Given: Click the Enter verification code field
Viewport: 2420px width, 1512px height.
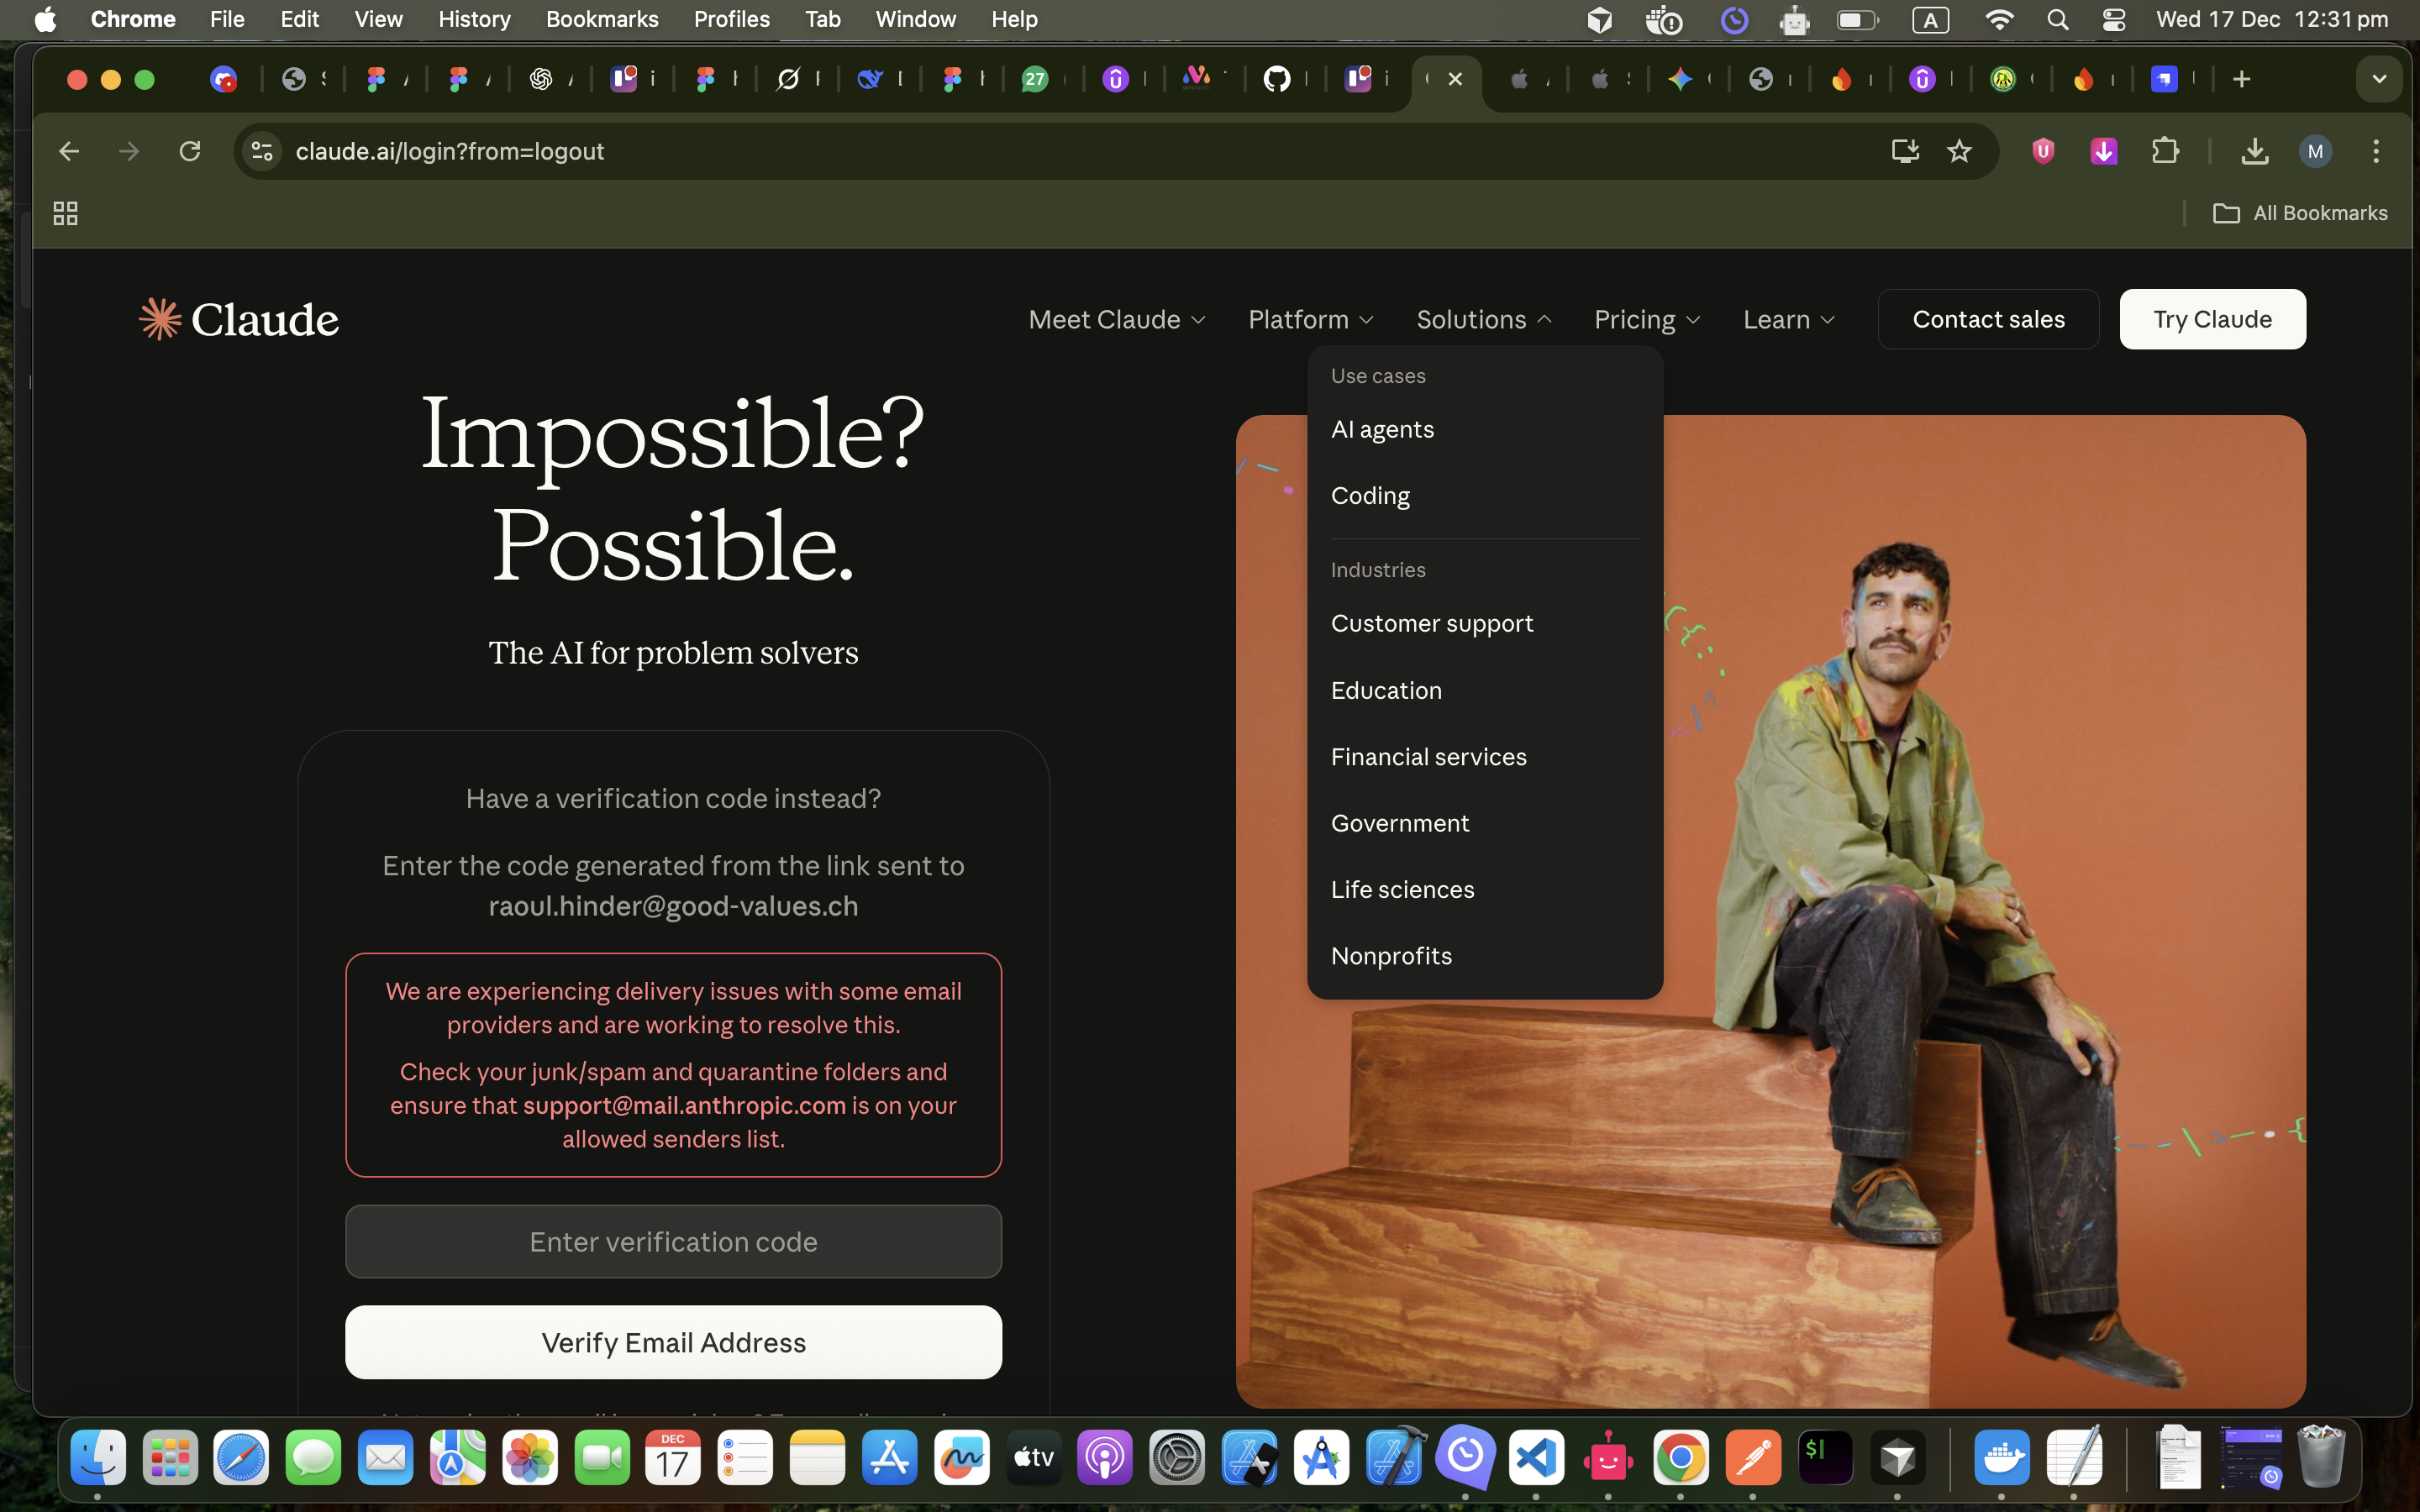Looking at the screenshot, I should pos(673,1241).
